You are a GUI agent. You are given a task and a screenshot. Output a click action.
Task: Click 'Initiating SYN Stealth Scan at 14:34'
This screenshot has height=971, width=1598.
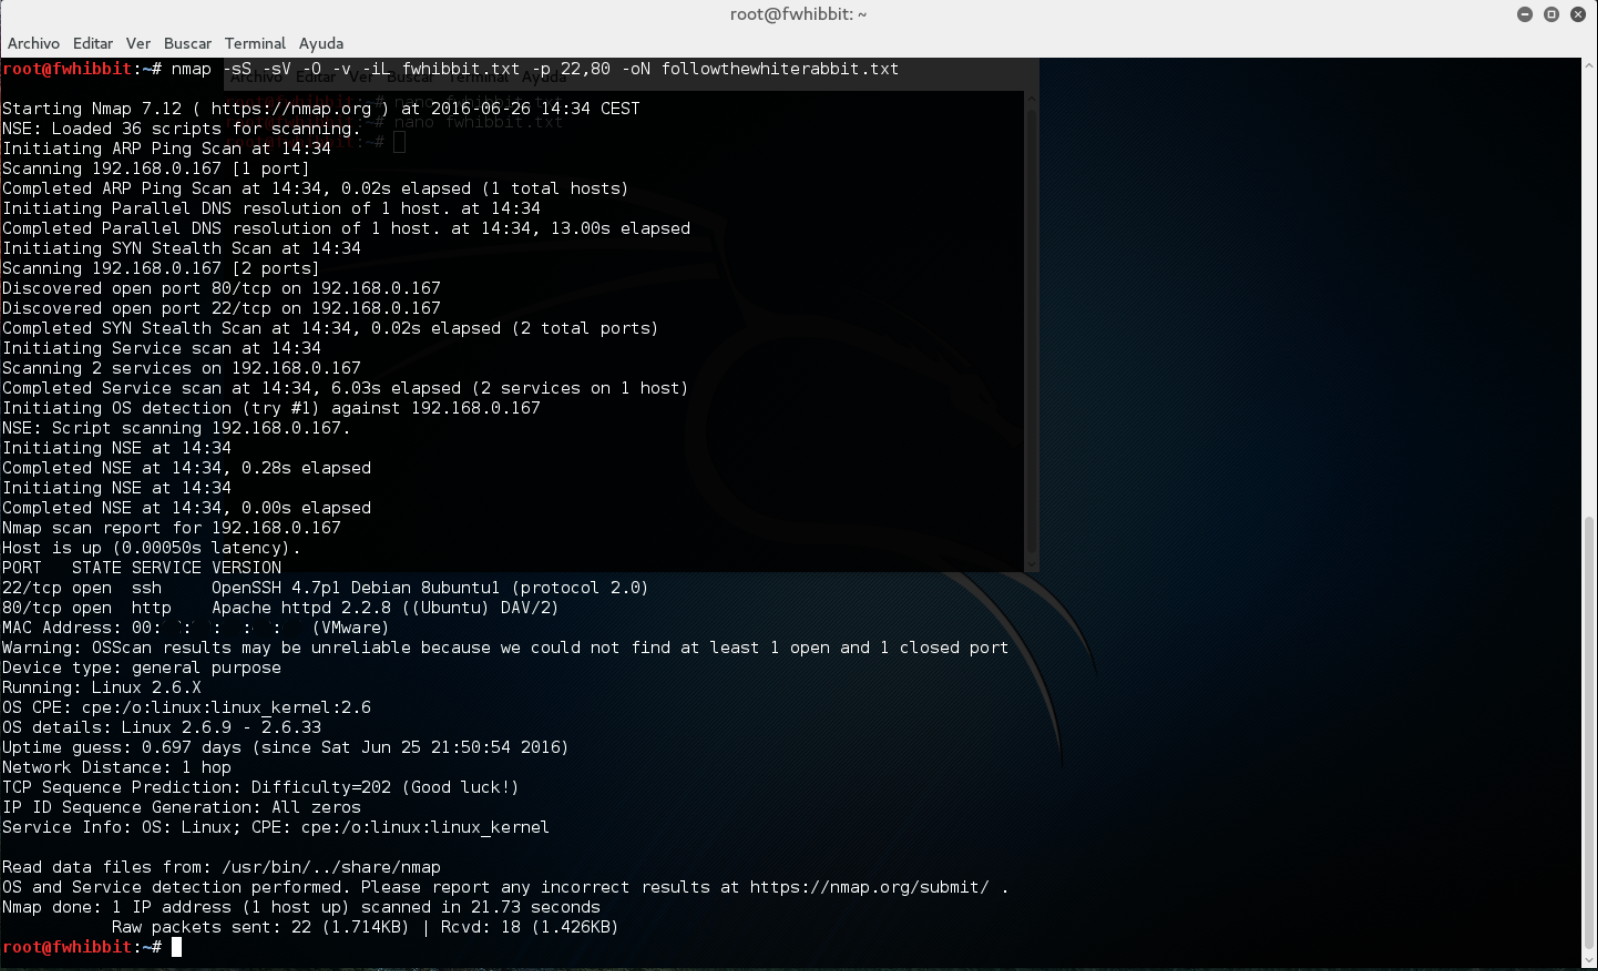click(x=181, y=248)
